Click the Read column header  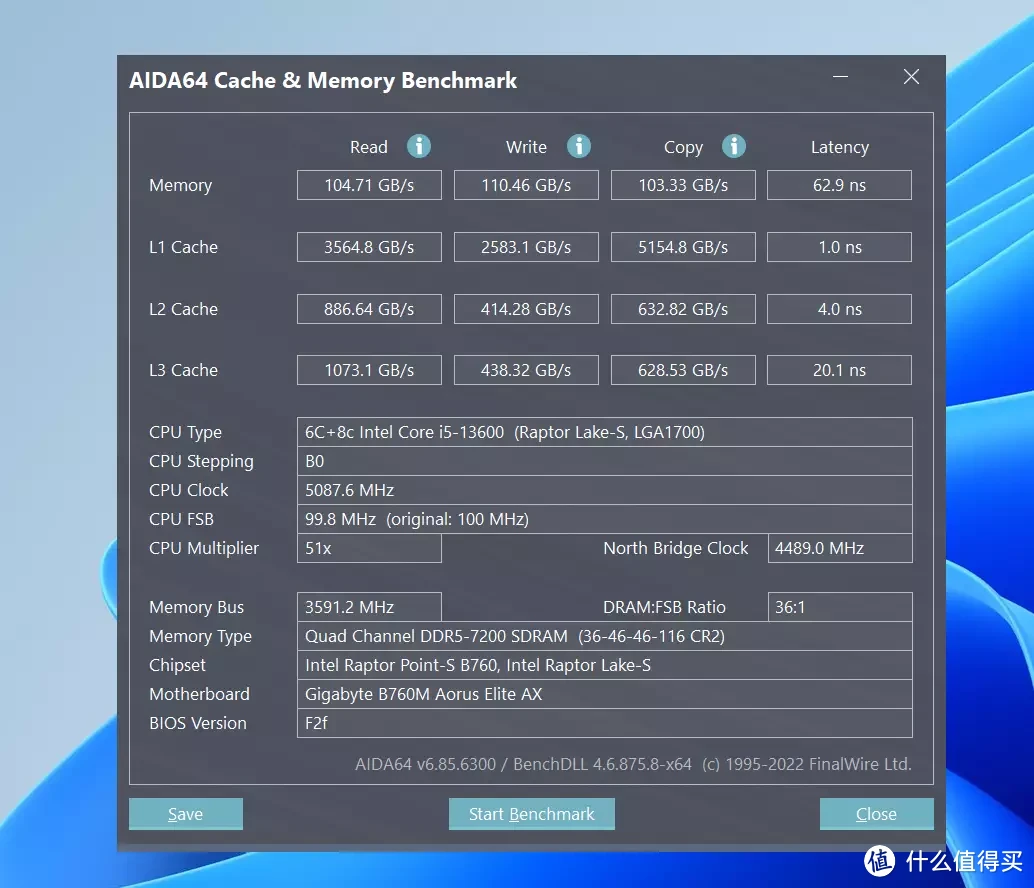[x=369, y=147]
